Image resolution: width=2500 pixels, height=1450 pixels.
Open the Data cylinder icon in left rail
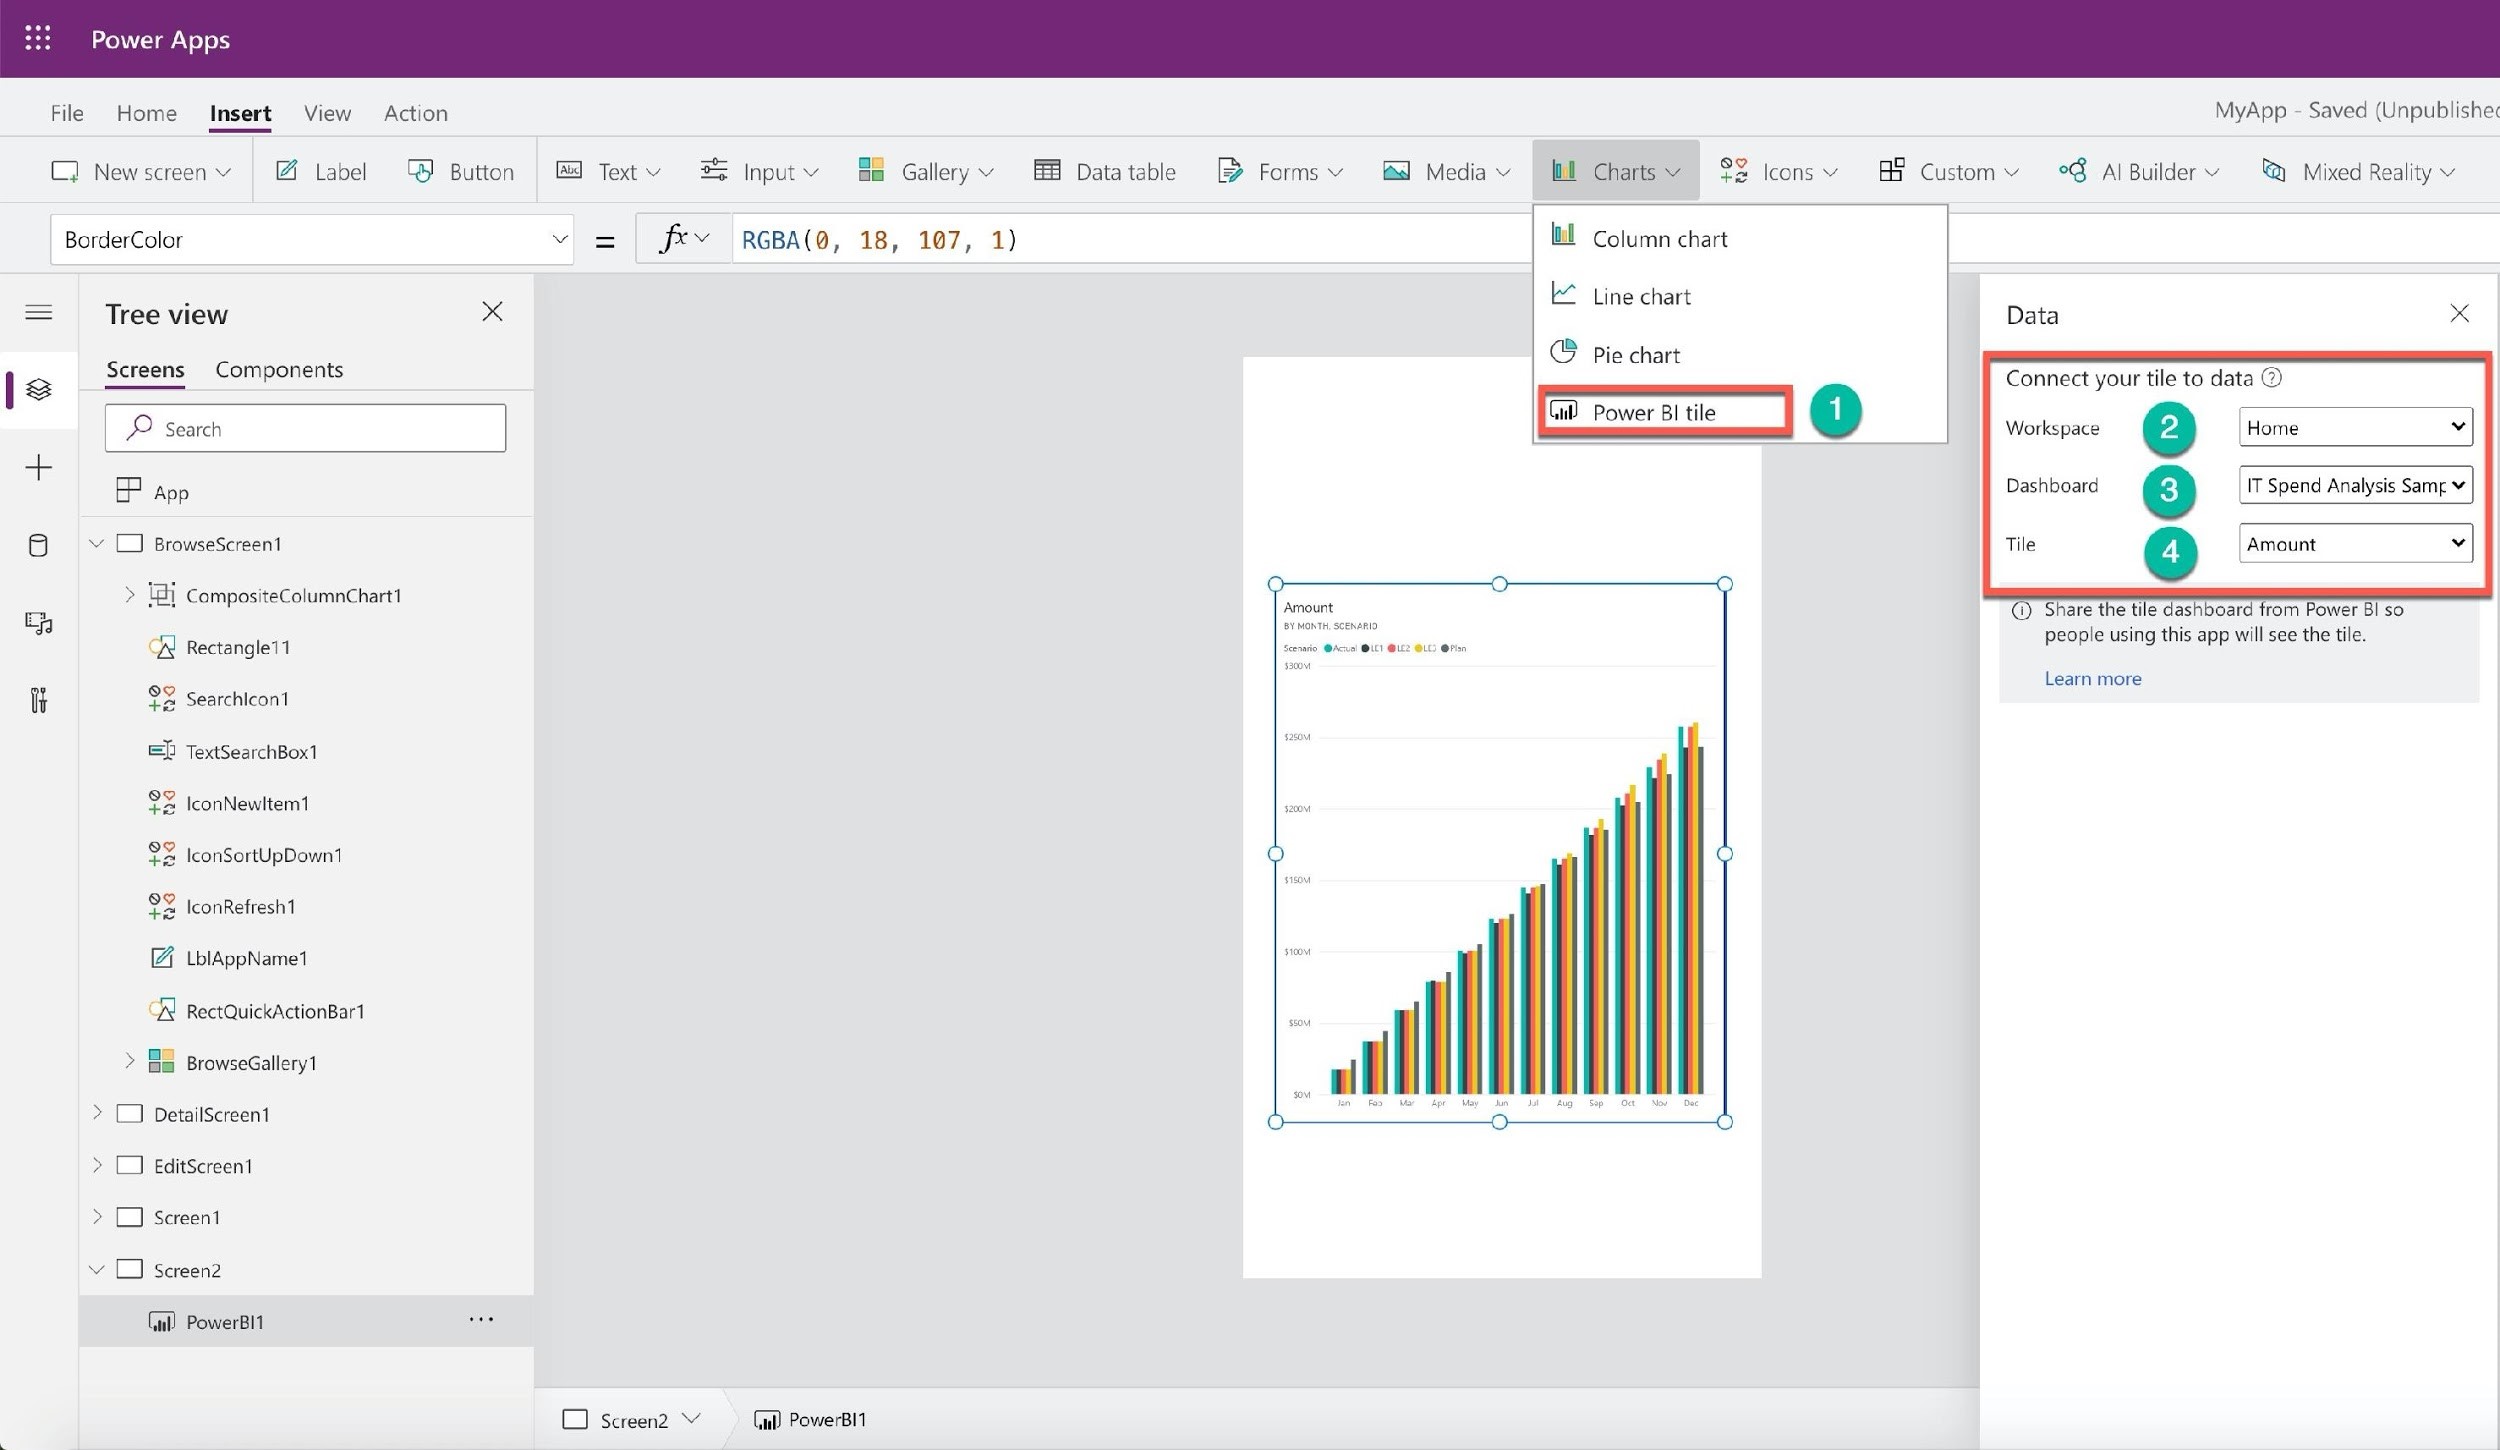pyautogui.click(x=38, y=545)
